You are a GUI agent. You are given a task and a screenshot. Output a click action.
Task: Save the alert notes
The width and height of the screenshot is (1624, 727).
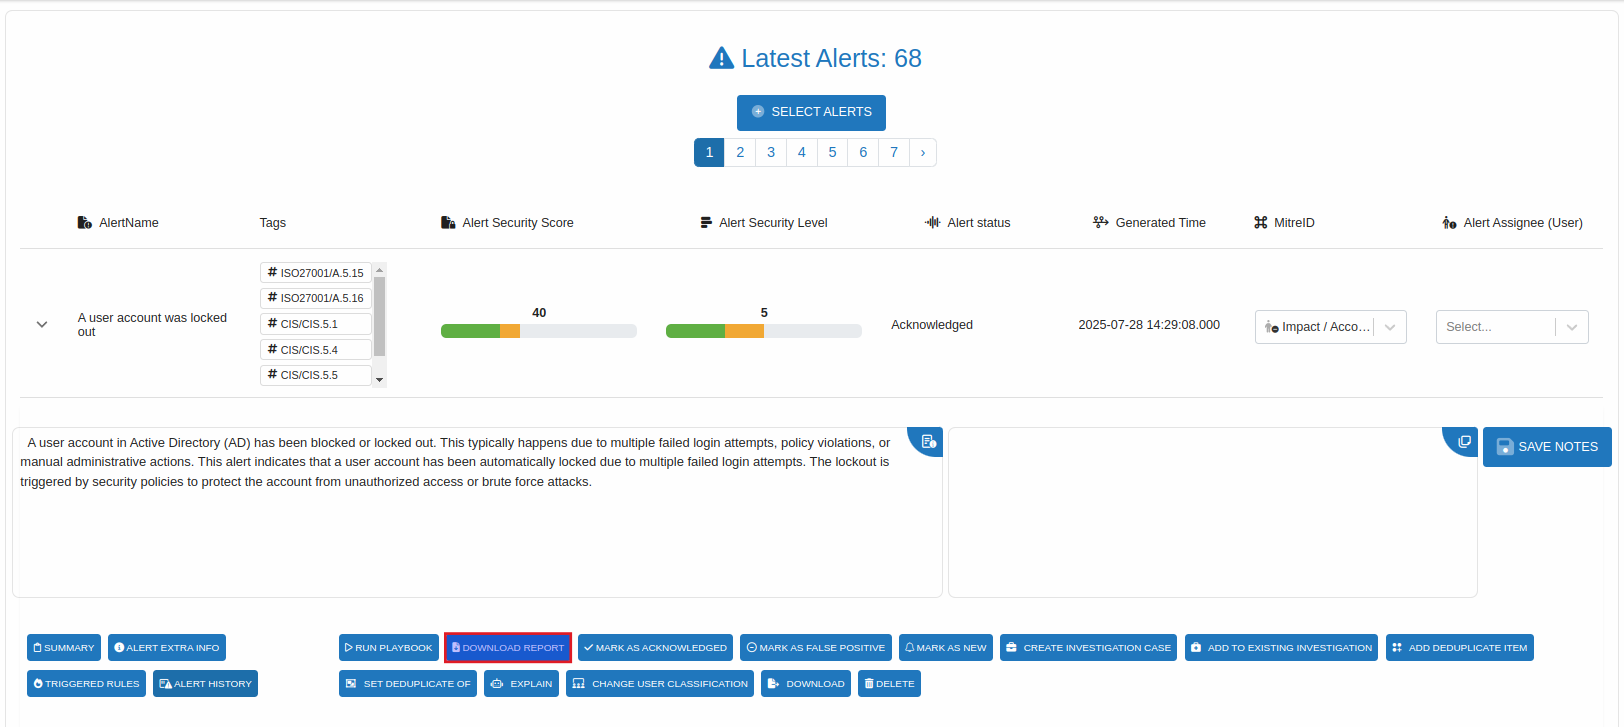1546,447
